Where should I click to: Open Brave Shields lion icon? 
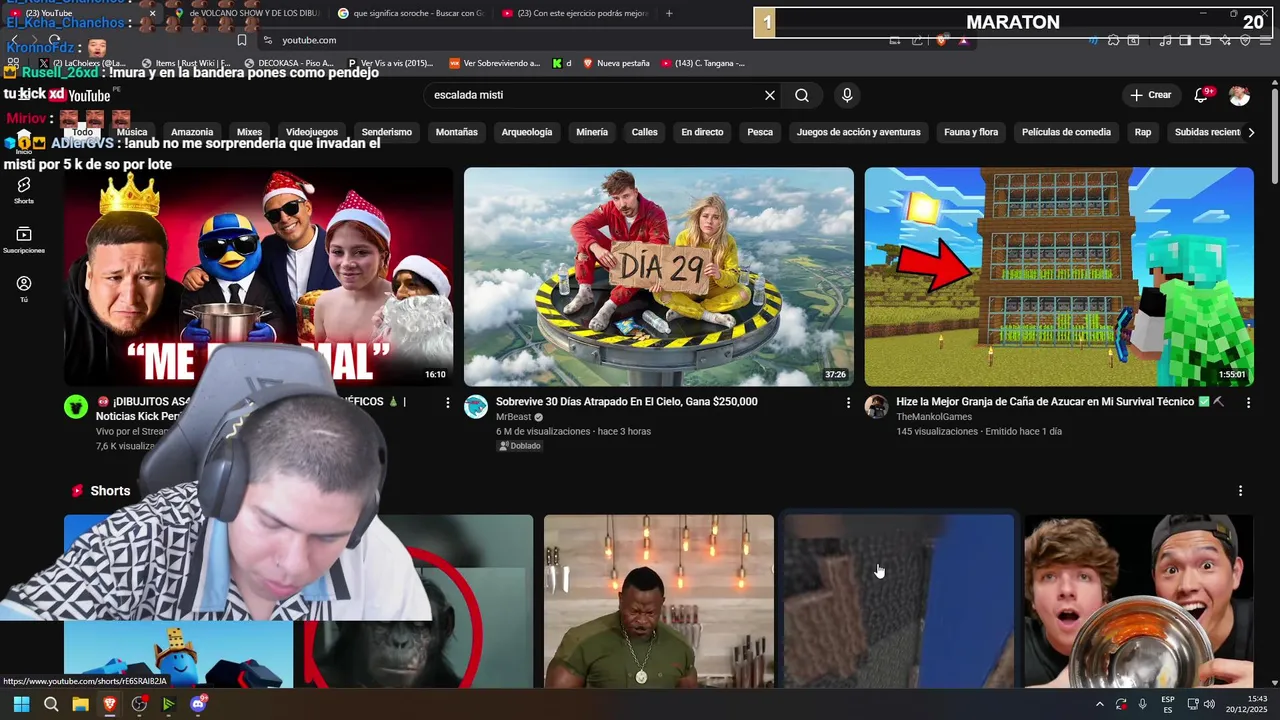point(941,40)
